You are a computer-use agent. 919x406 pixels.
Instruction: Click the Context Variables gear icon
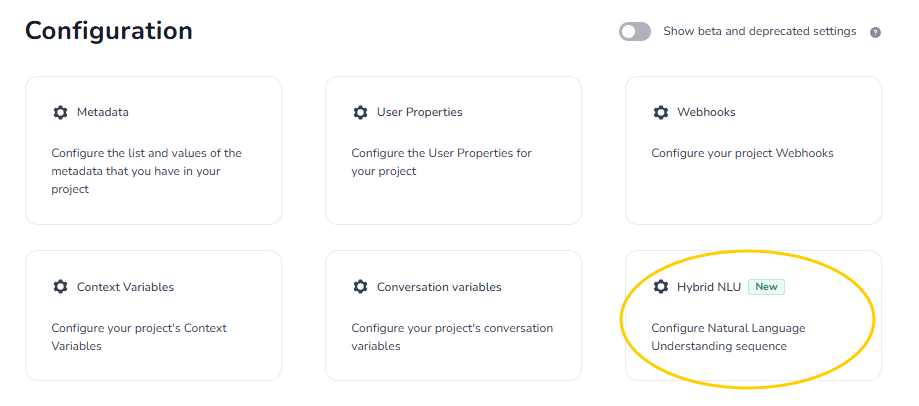point(60,287)
